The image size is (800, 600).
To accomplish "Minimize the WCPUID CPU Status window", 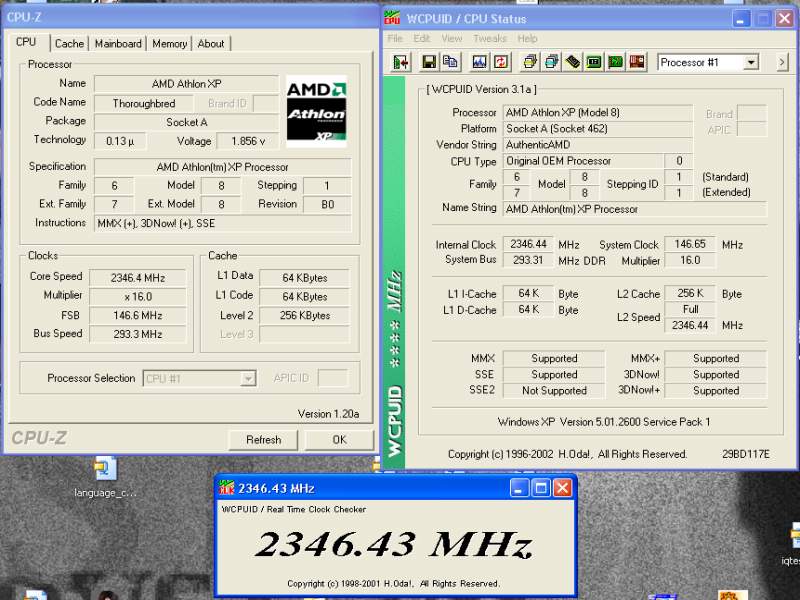I will pos(741,19).
